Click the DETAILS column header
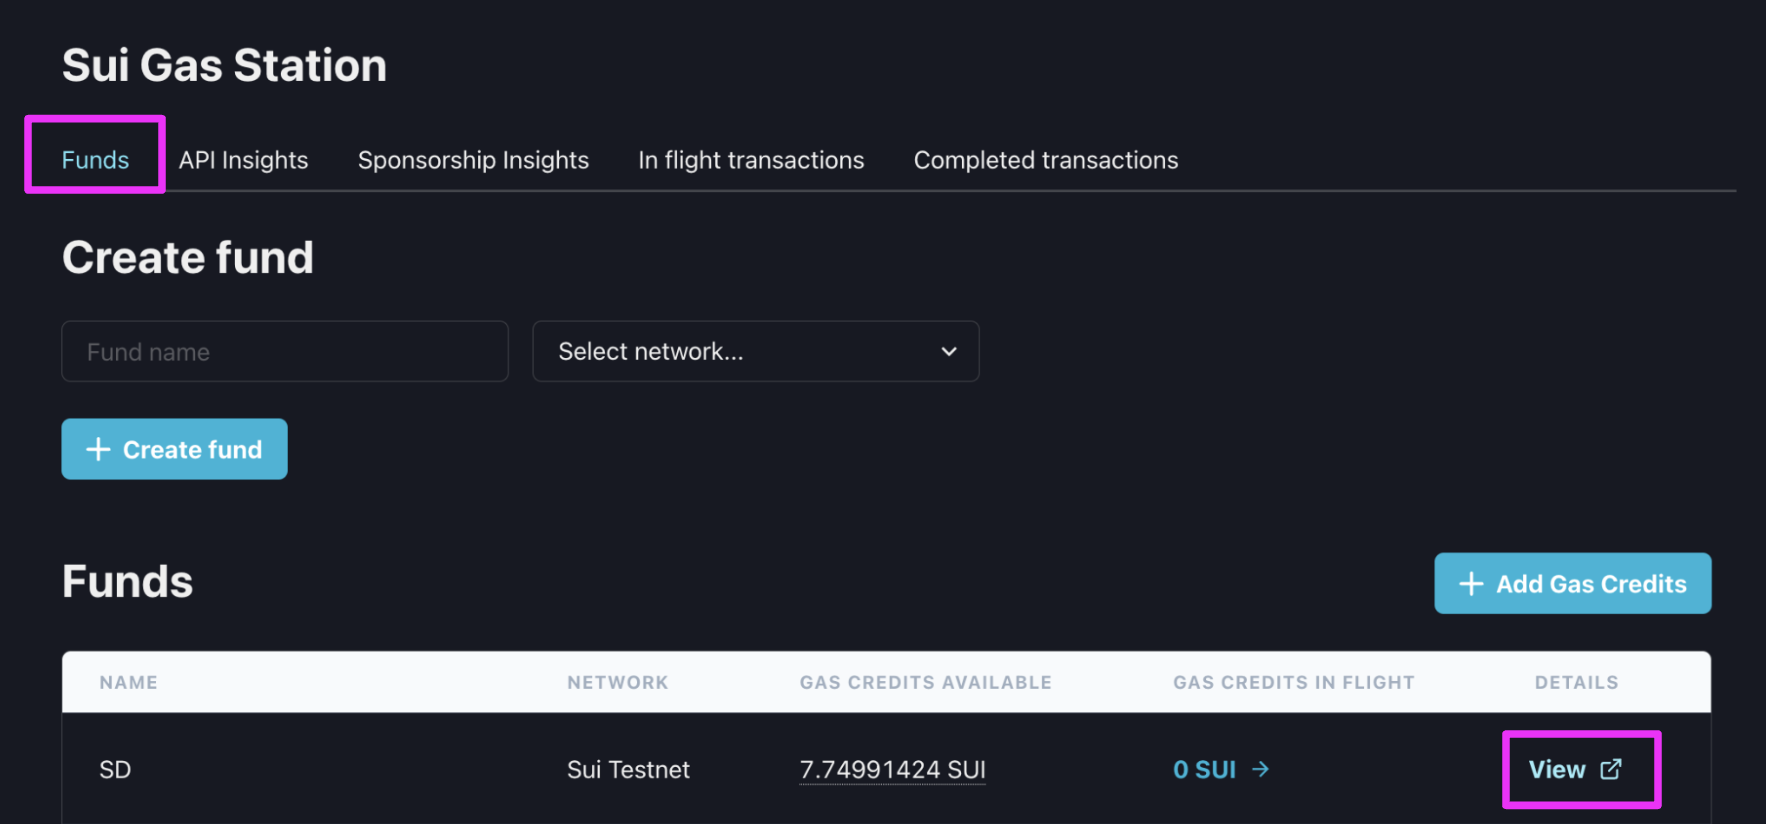The height and width of the screenshot is (824, 1766). [x=1576, y=682]
